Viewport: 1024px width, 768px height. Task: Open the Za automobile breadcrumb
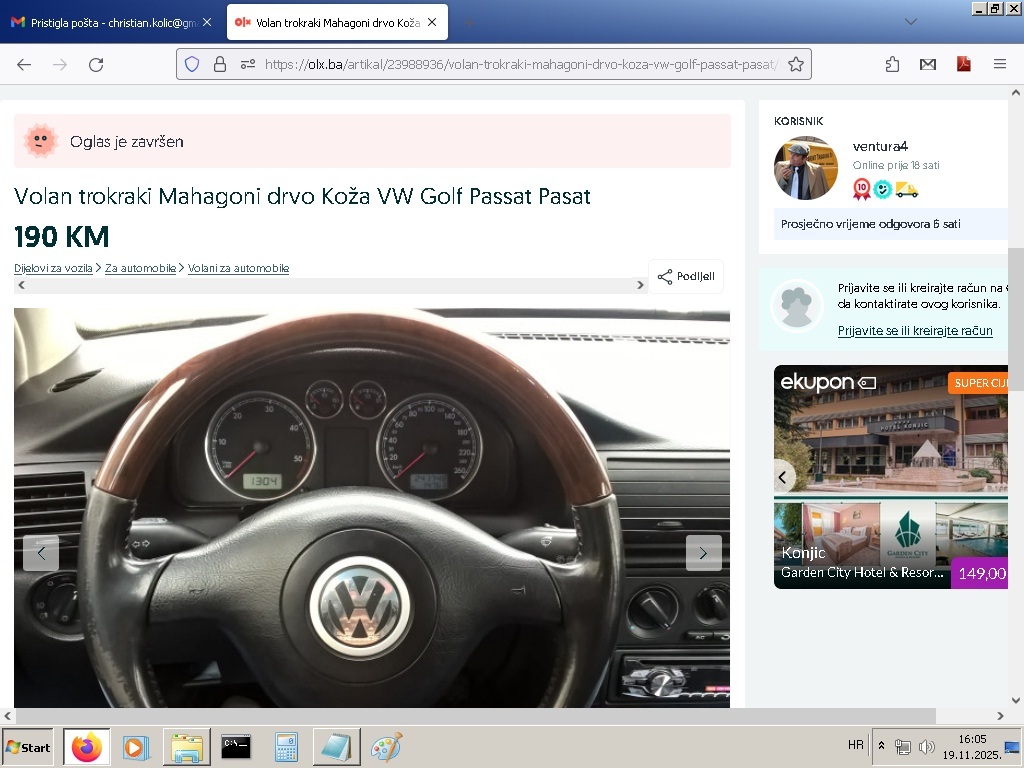(x=140, y=268)
